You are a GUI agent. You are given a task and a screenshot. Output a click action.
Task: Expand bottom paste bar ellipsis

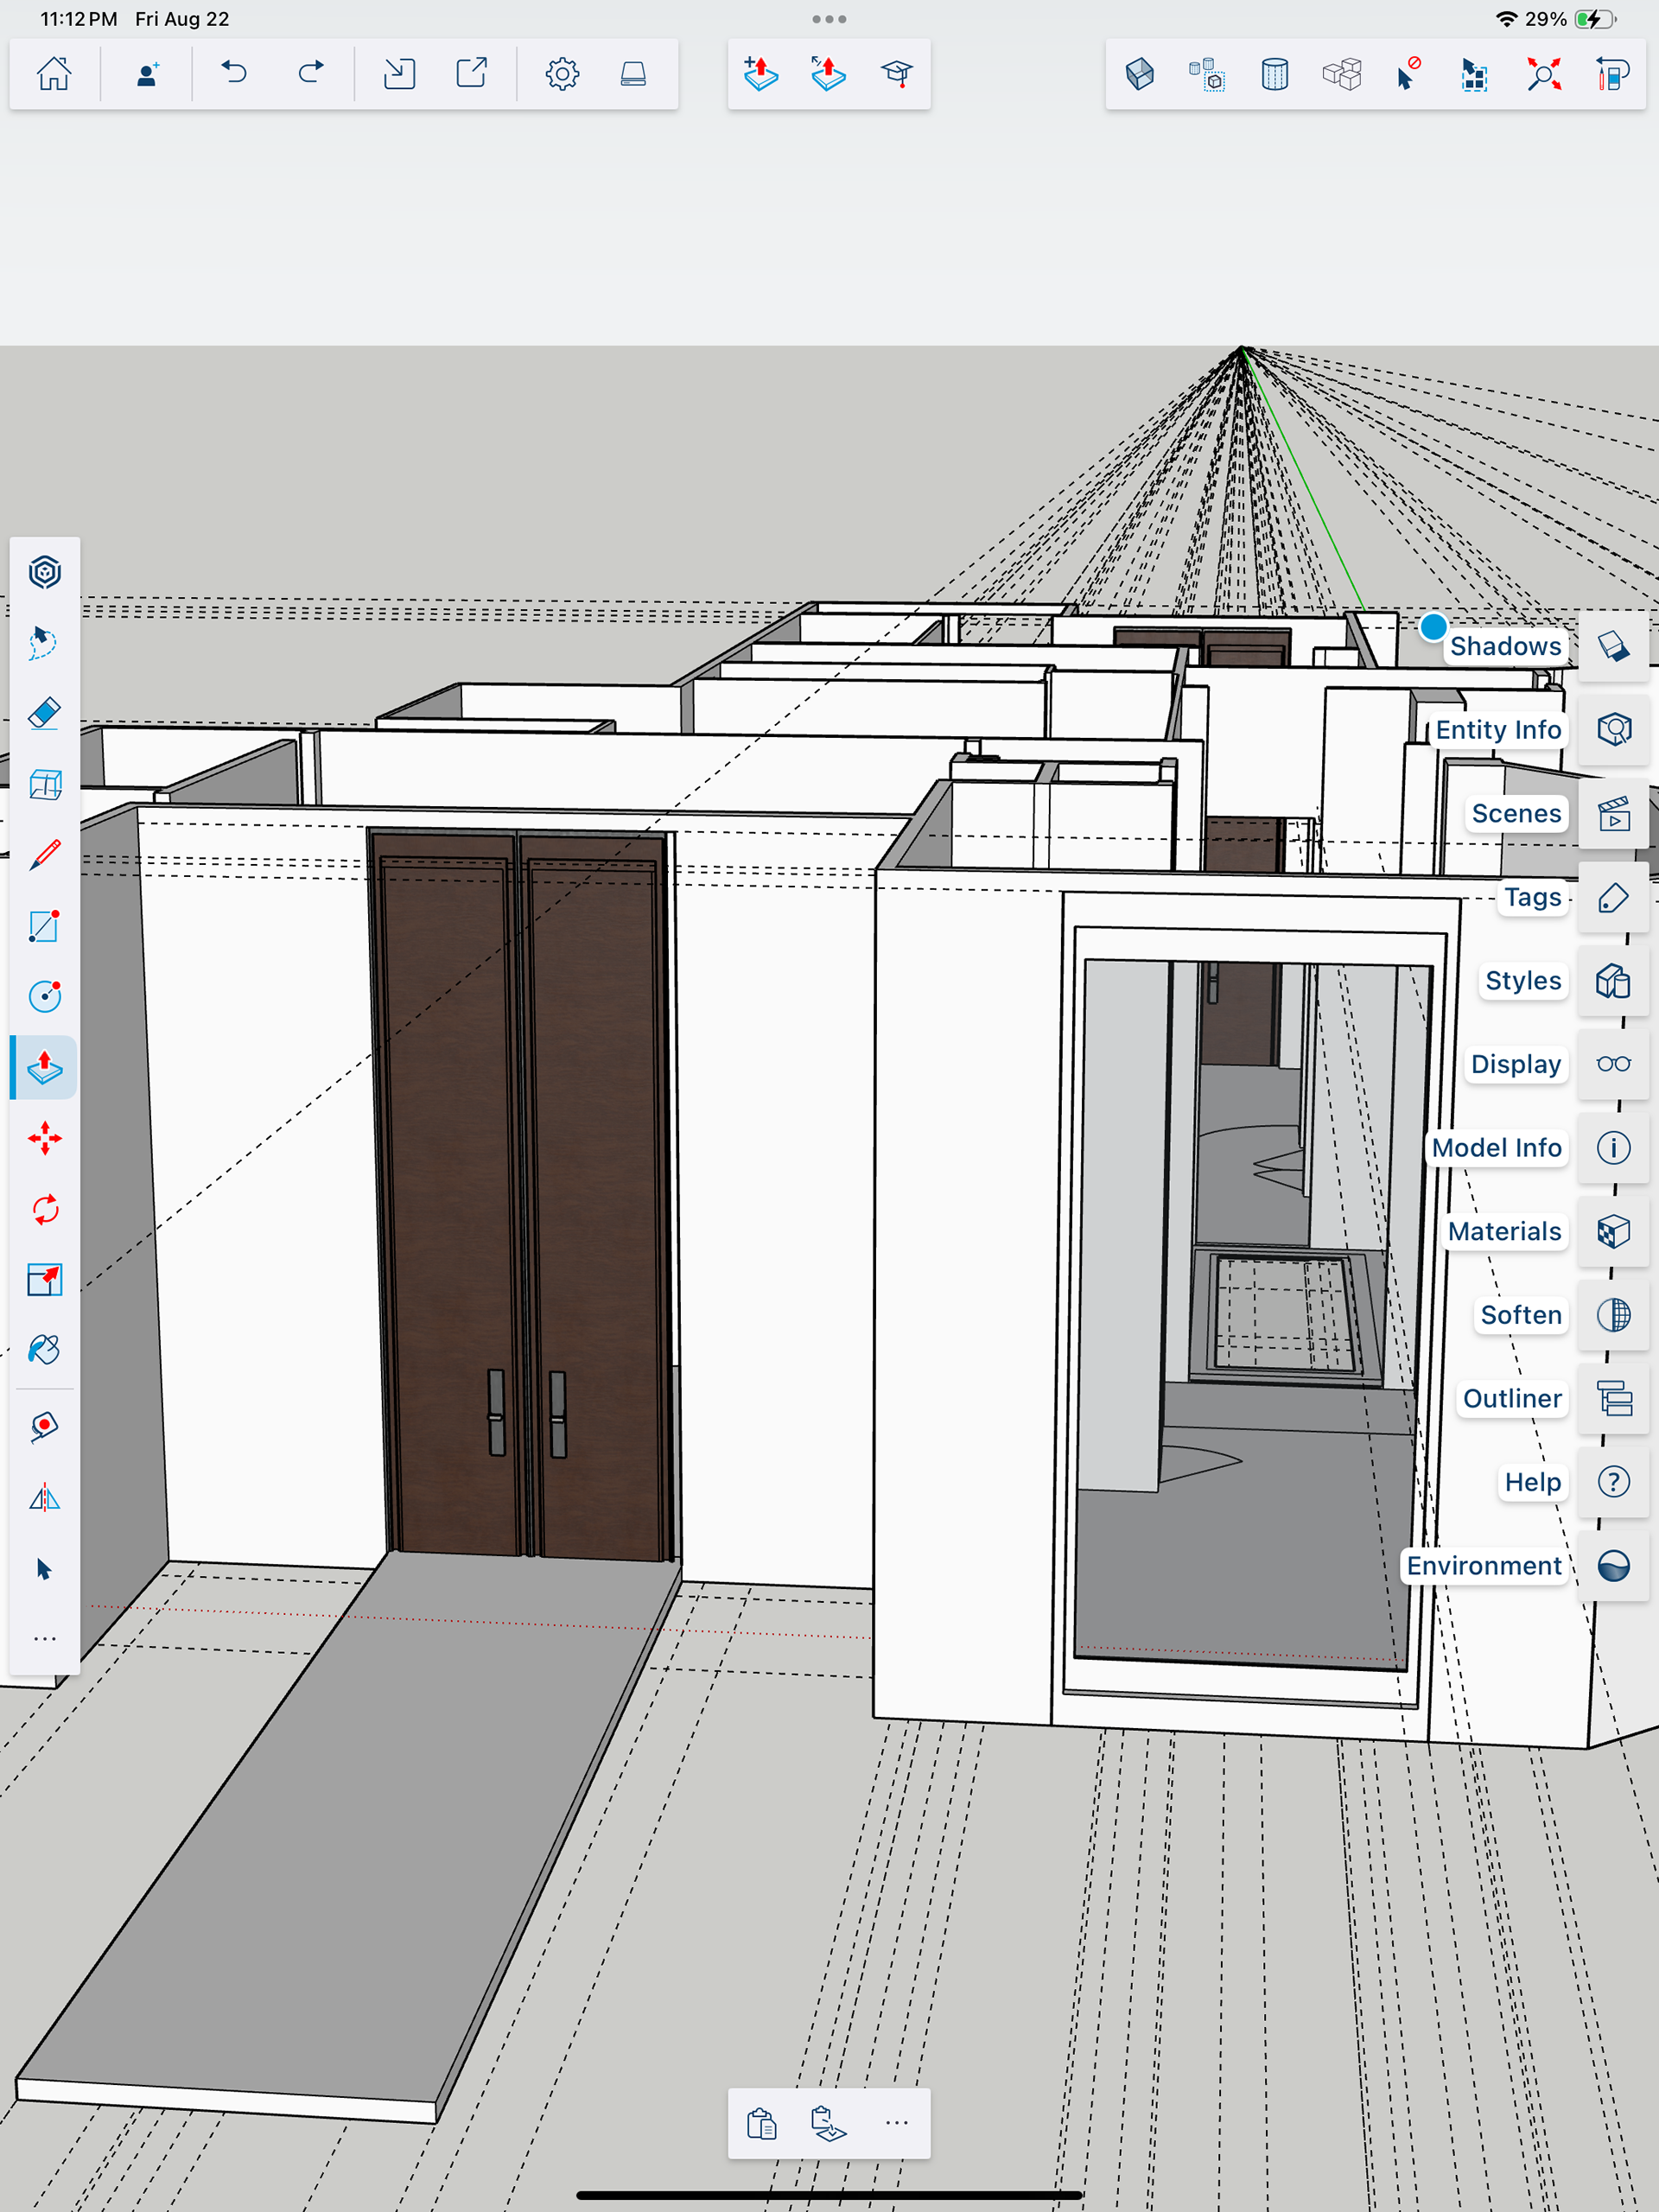pos(896,2122)
